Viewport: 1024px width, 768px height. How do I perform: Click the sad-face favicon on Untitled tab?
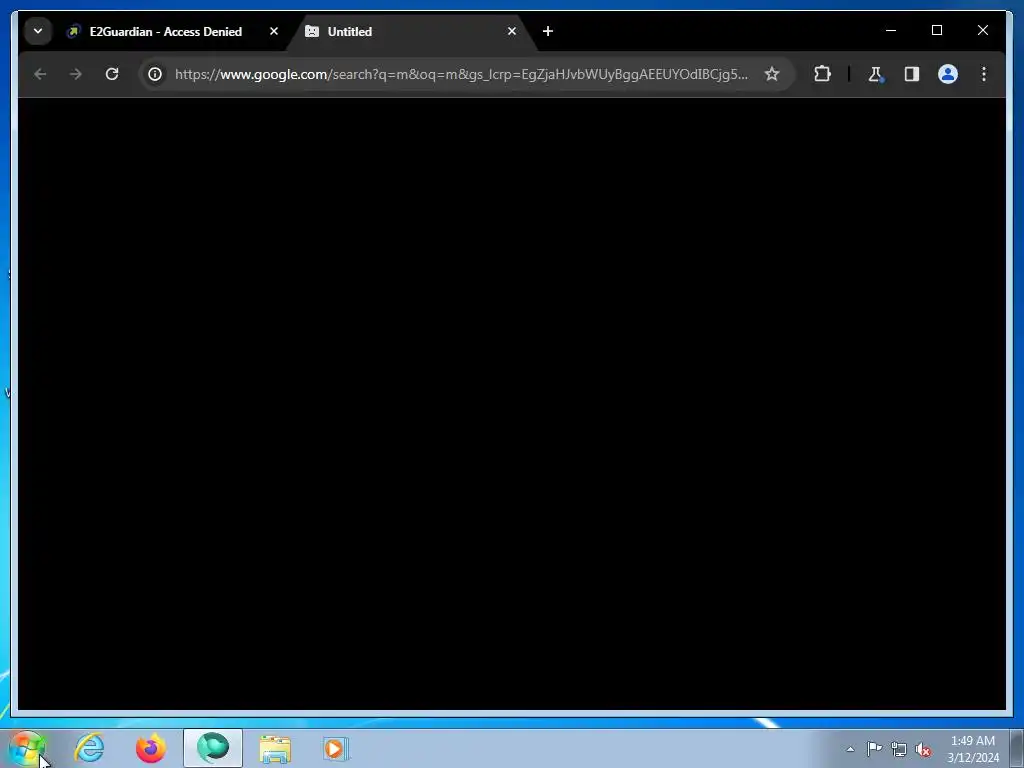pos(312,31)
